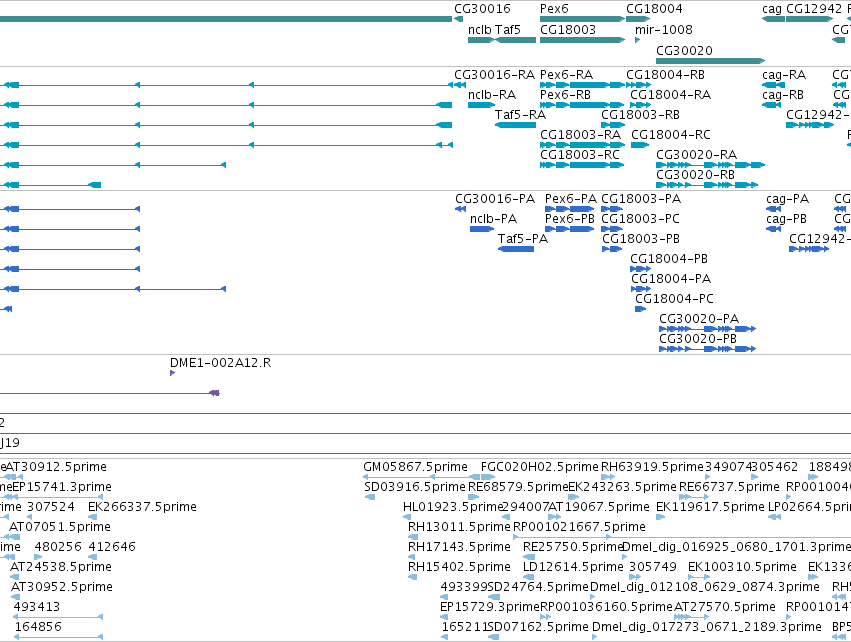
Task: Click EST label RP001021667.5prime
Action: point(579,526)
